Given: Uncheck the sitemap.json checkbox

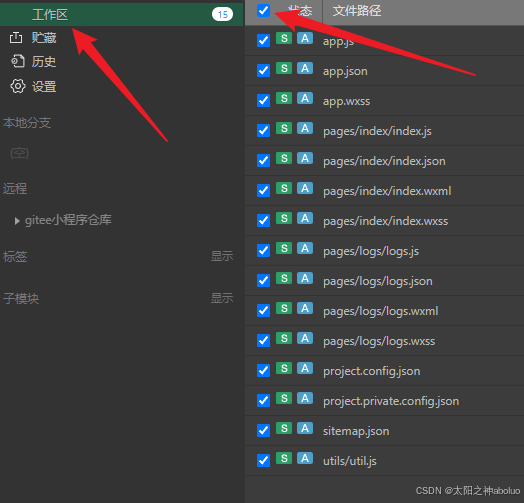Looking at the screenshot, I should pyautogui.click(x=263, y=430).
